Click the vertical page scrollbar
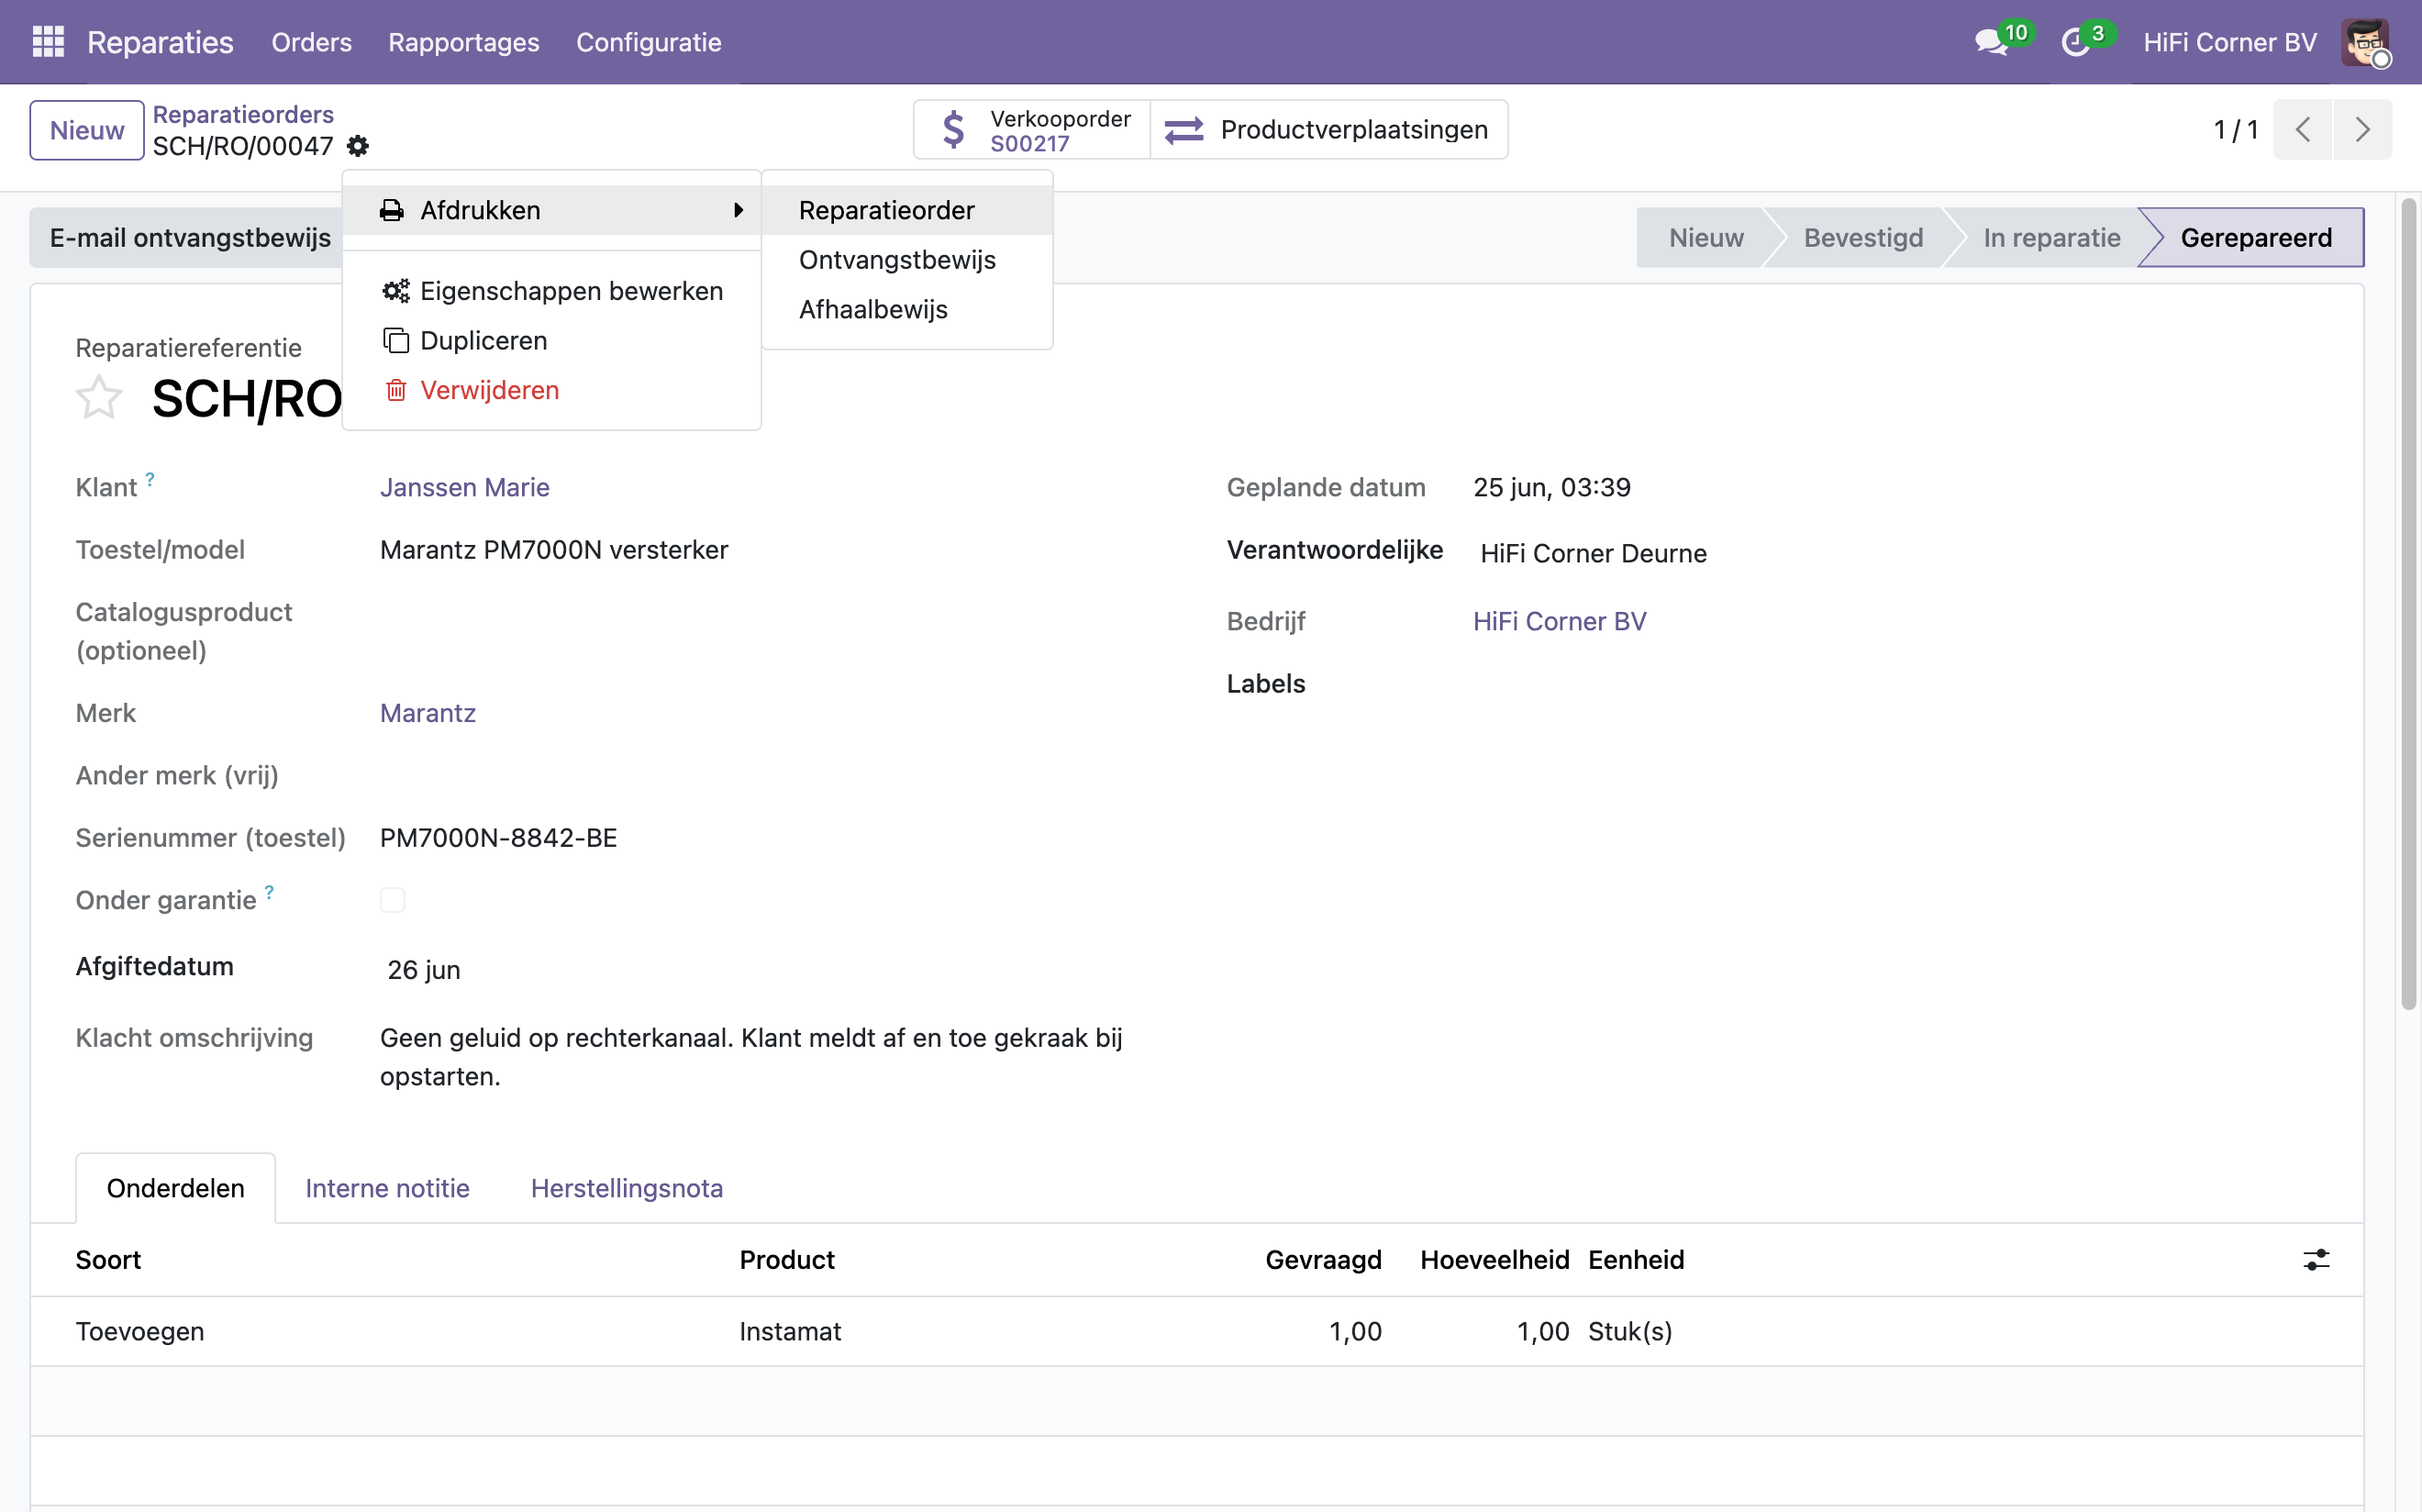The image size is (2422, 1512). coord(2408,605)
